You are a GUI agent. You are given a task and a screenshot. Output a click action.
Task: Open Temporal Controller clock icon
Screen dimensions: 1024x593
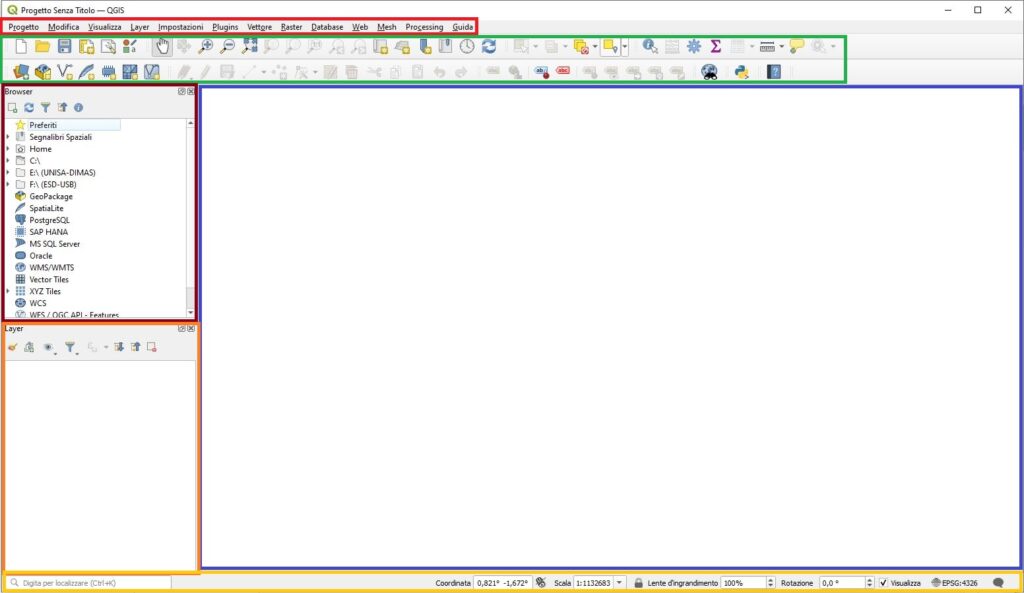tap(467, 46)
